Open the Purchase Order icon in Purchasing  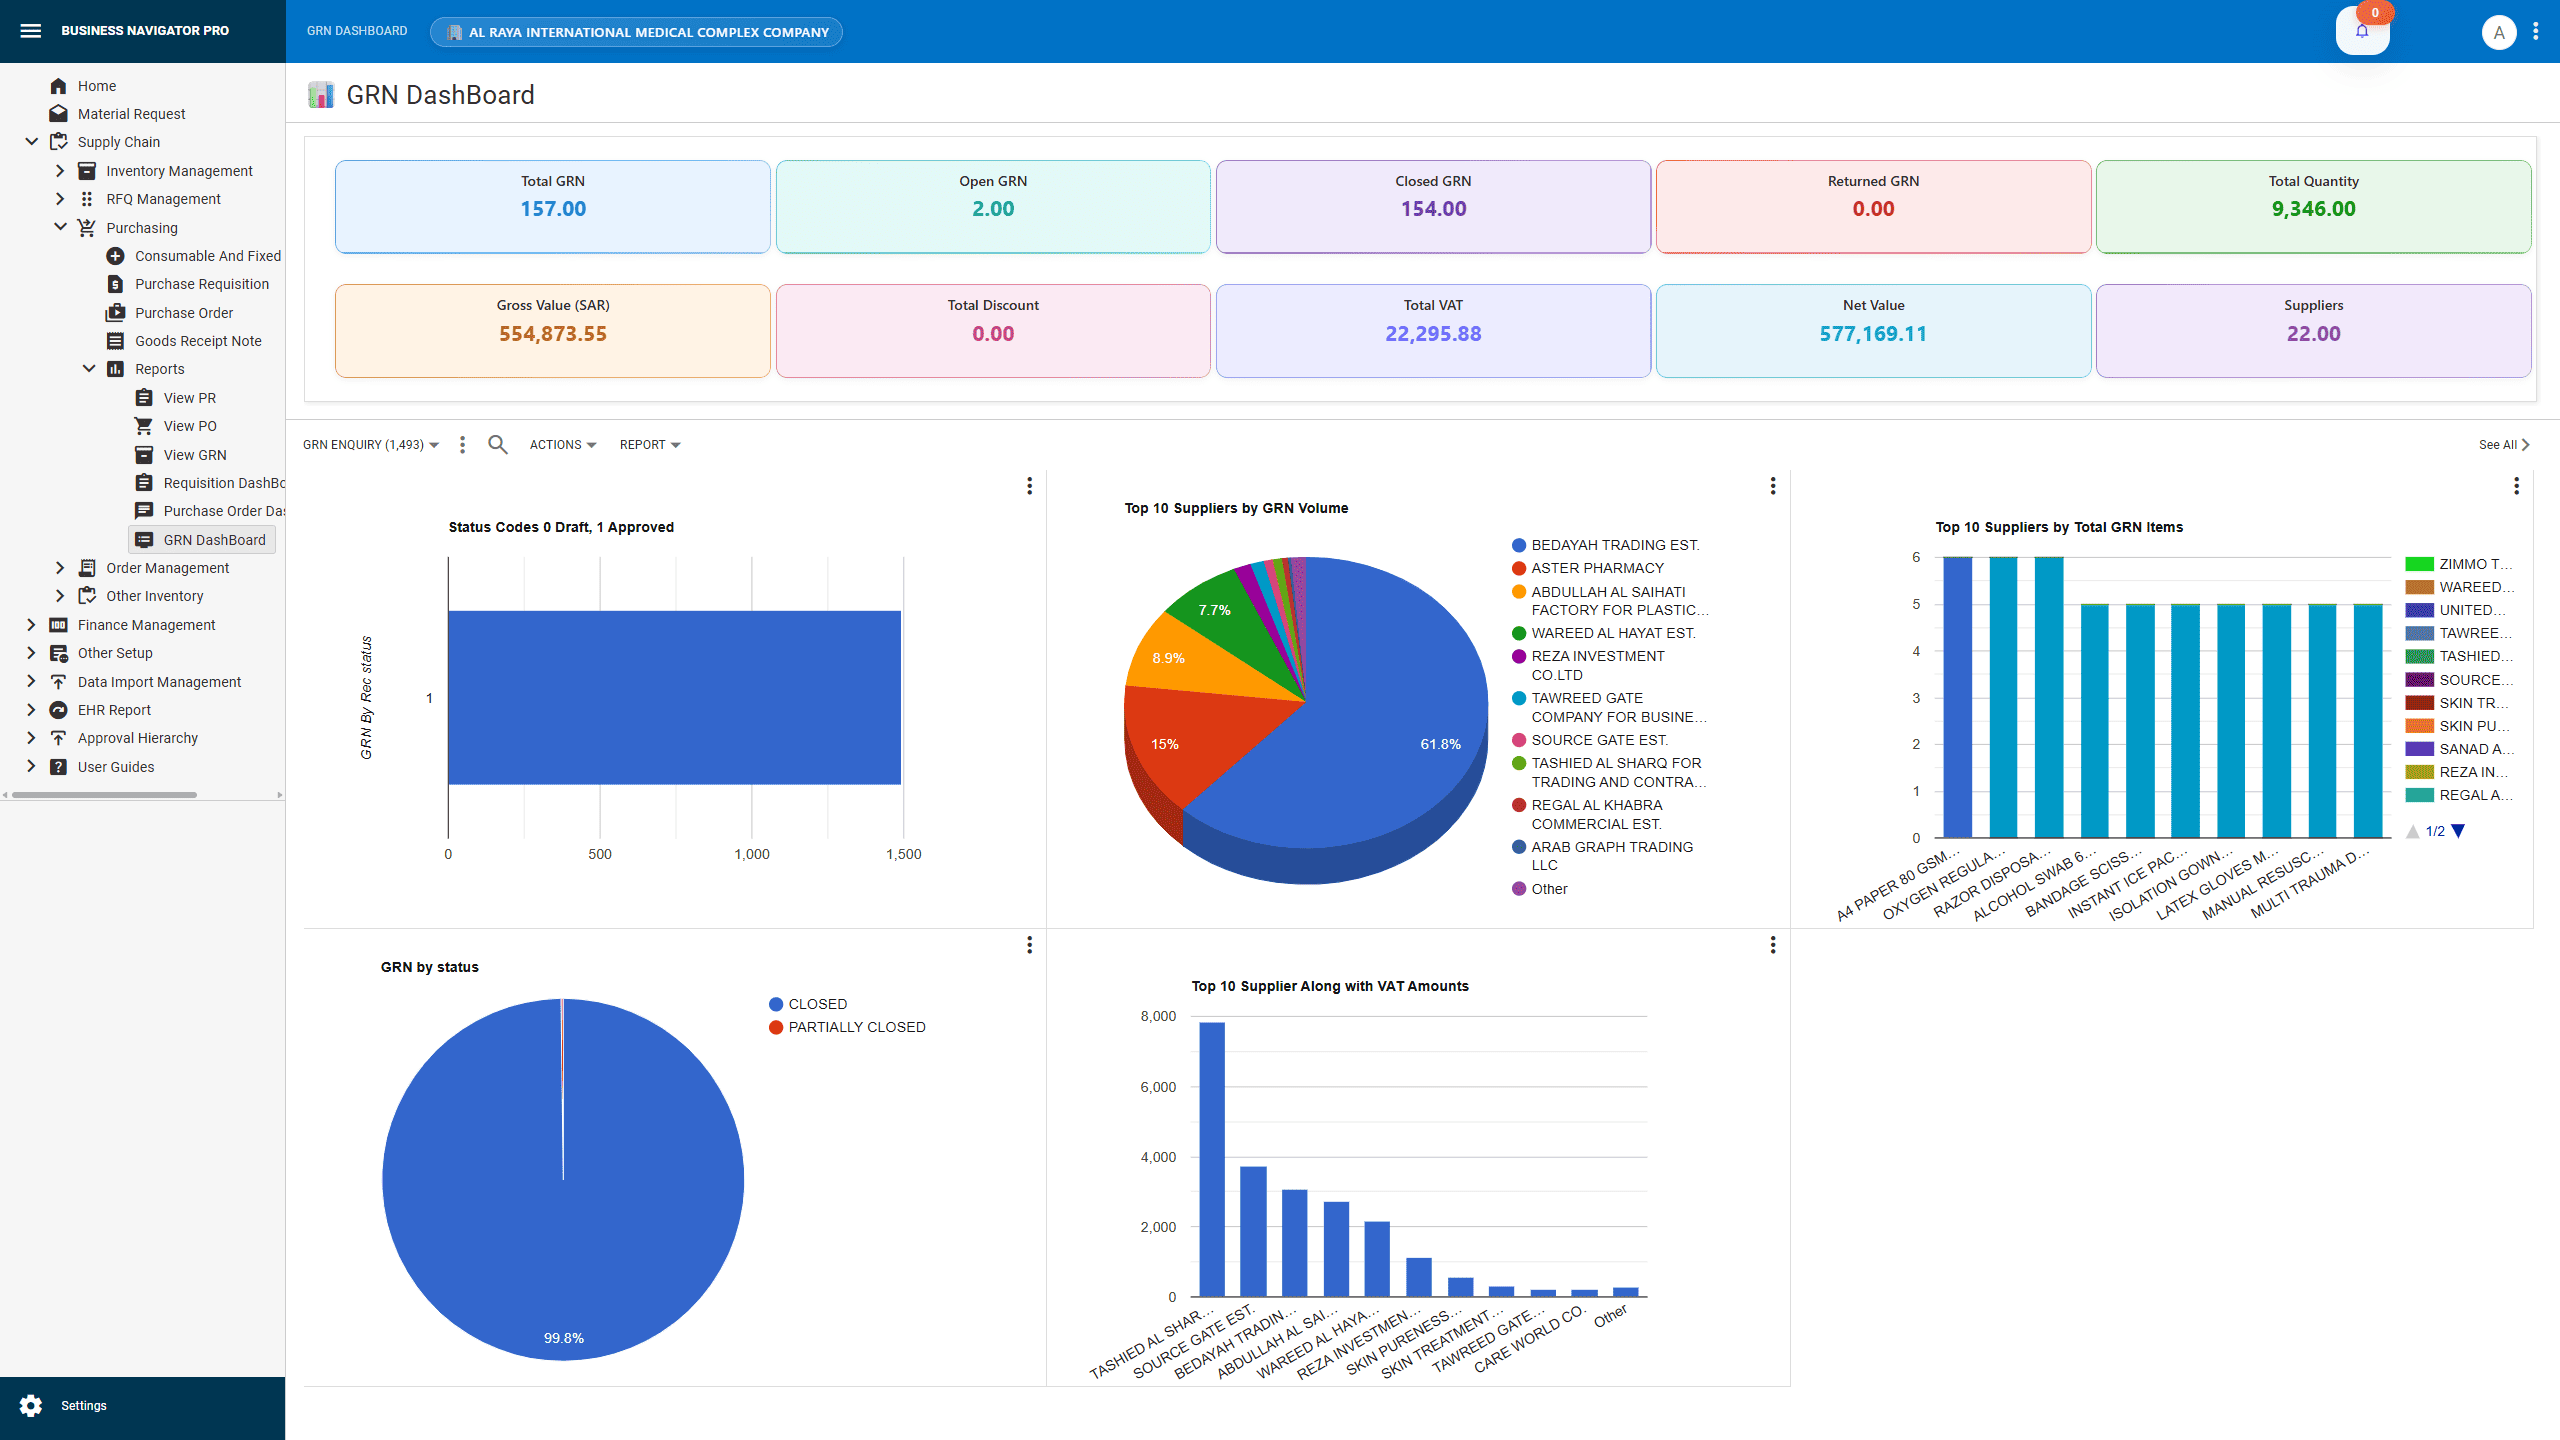point(116,312)
